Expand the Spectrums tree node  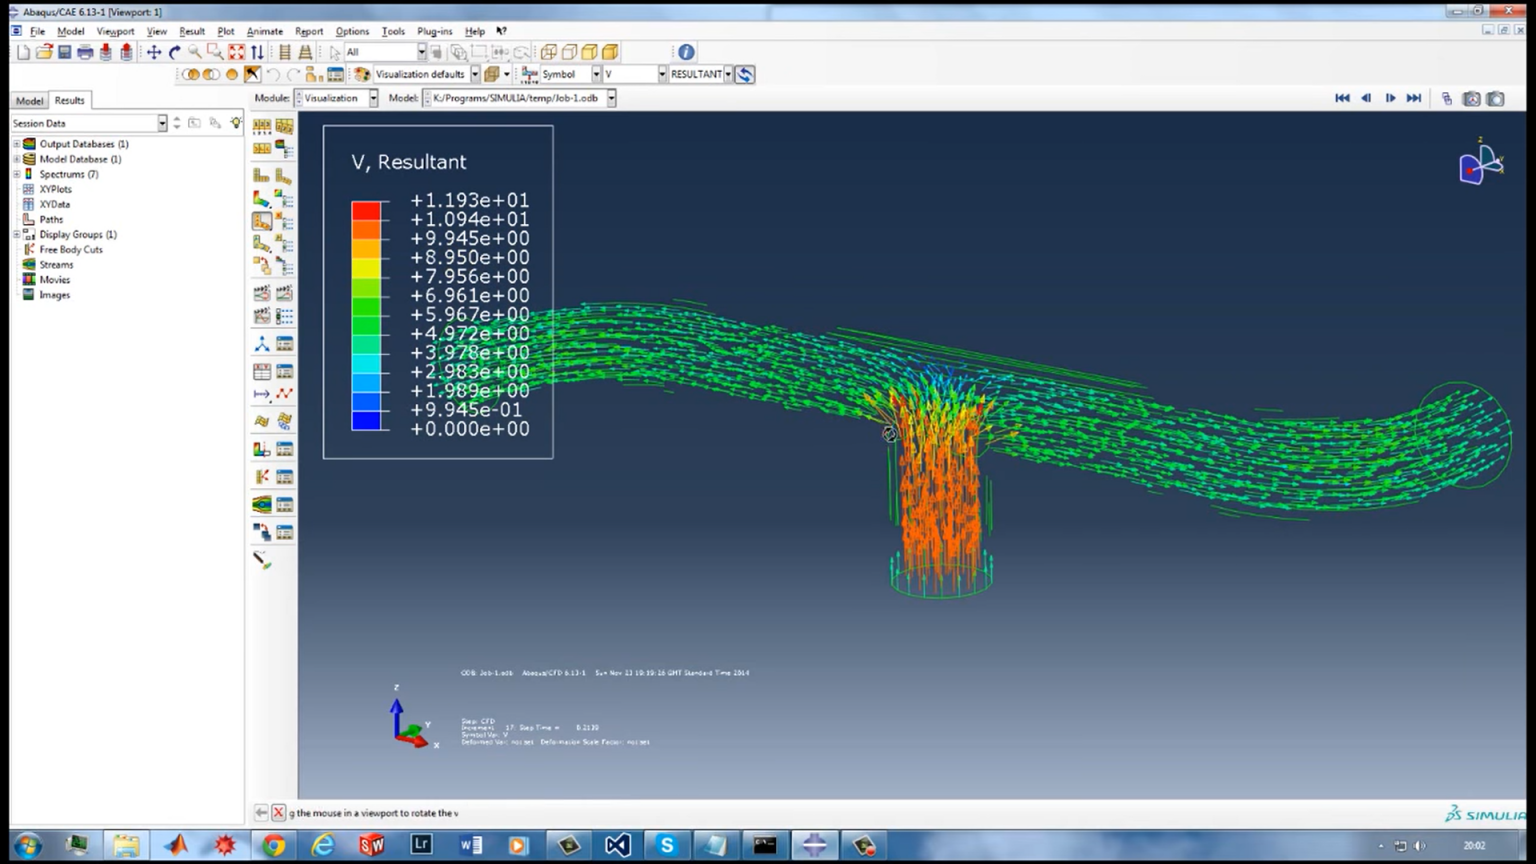point(17,174)
